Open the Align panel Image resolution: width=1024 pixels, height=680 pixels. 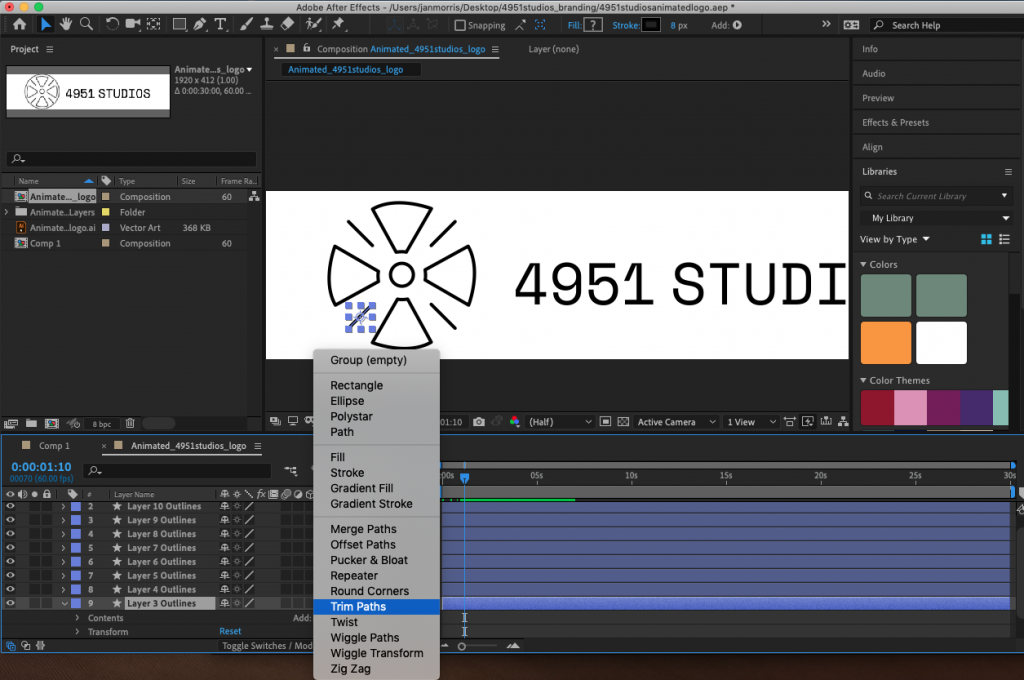[x=872, y=148]
